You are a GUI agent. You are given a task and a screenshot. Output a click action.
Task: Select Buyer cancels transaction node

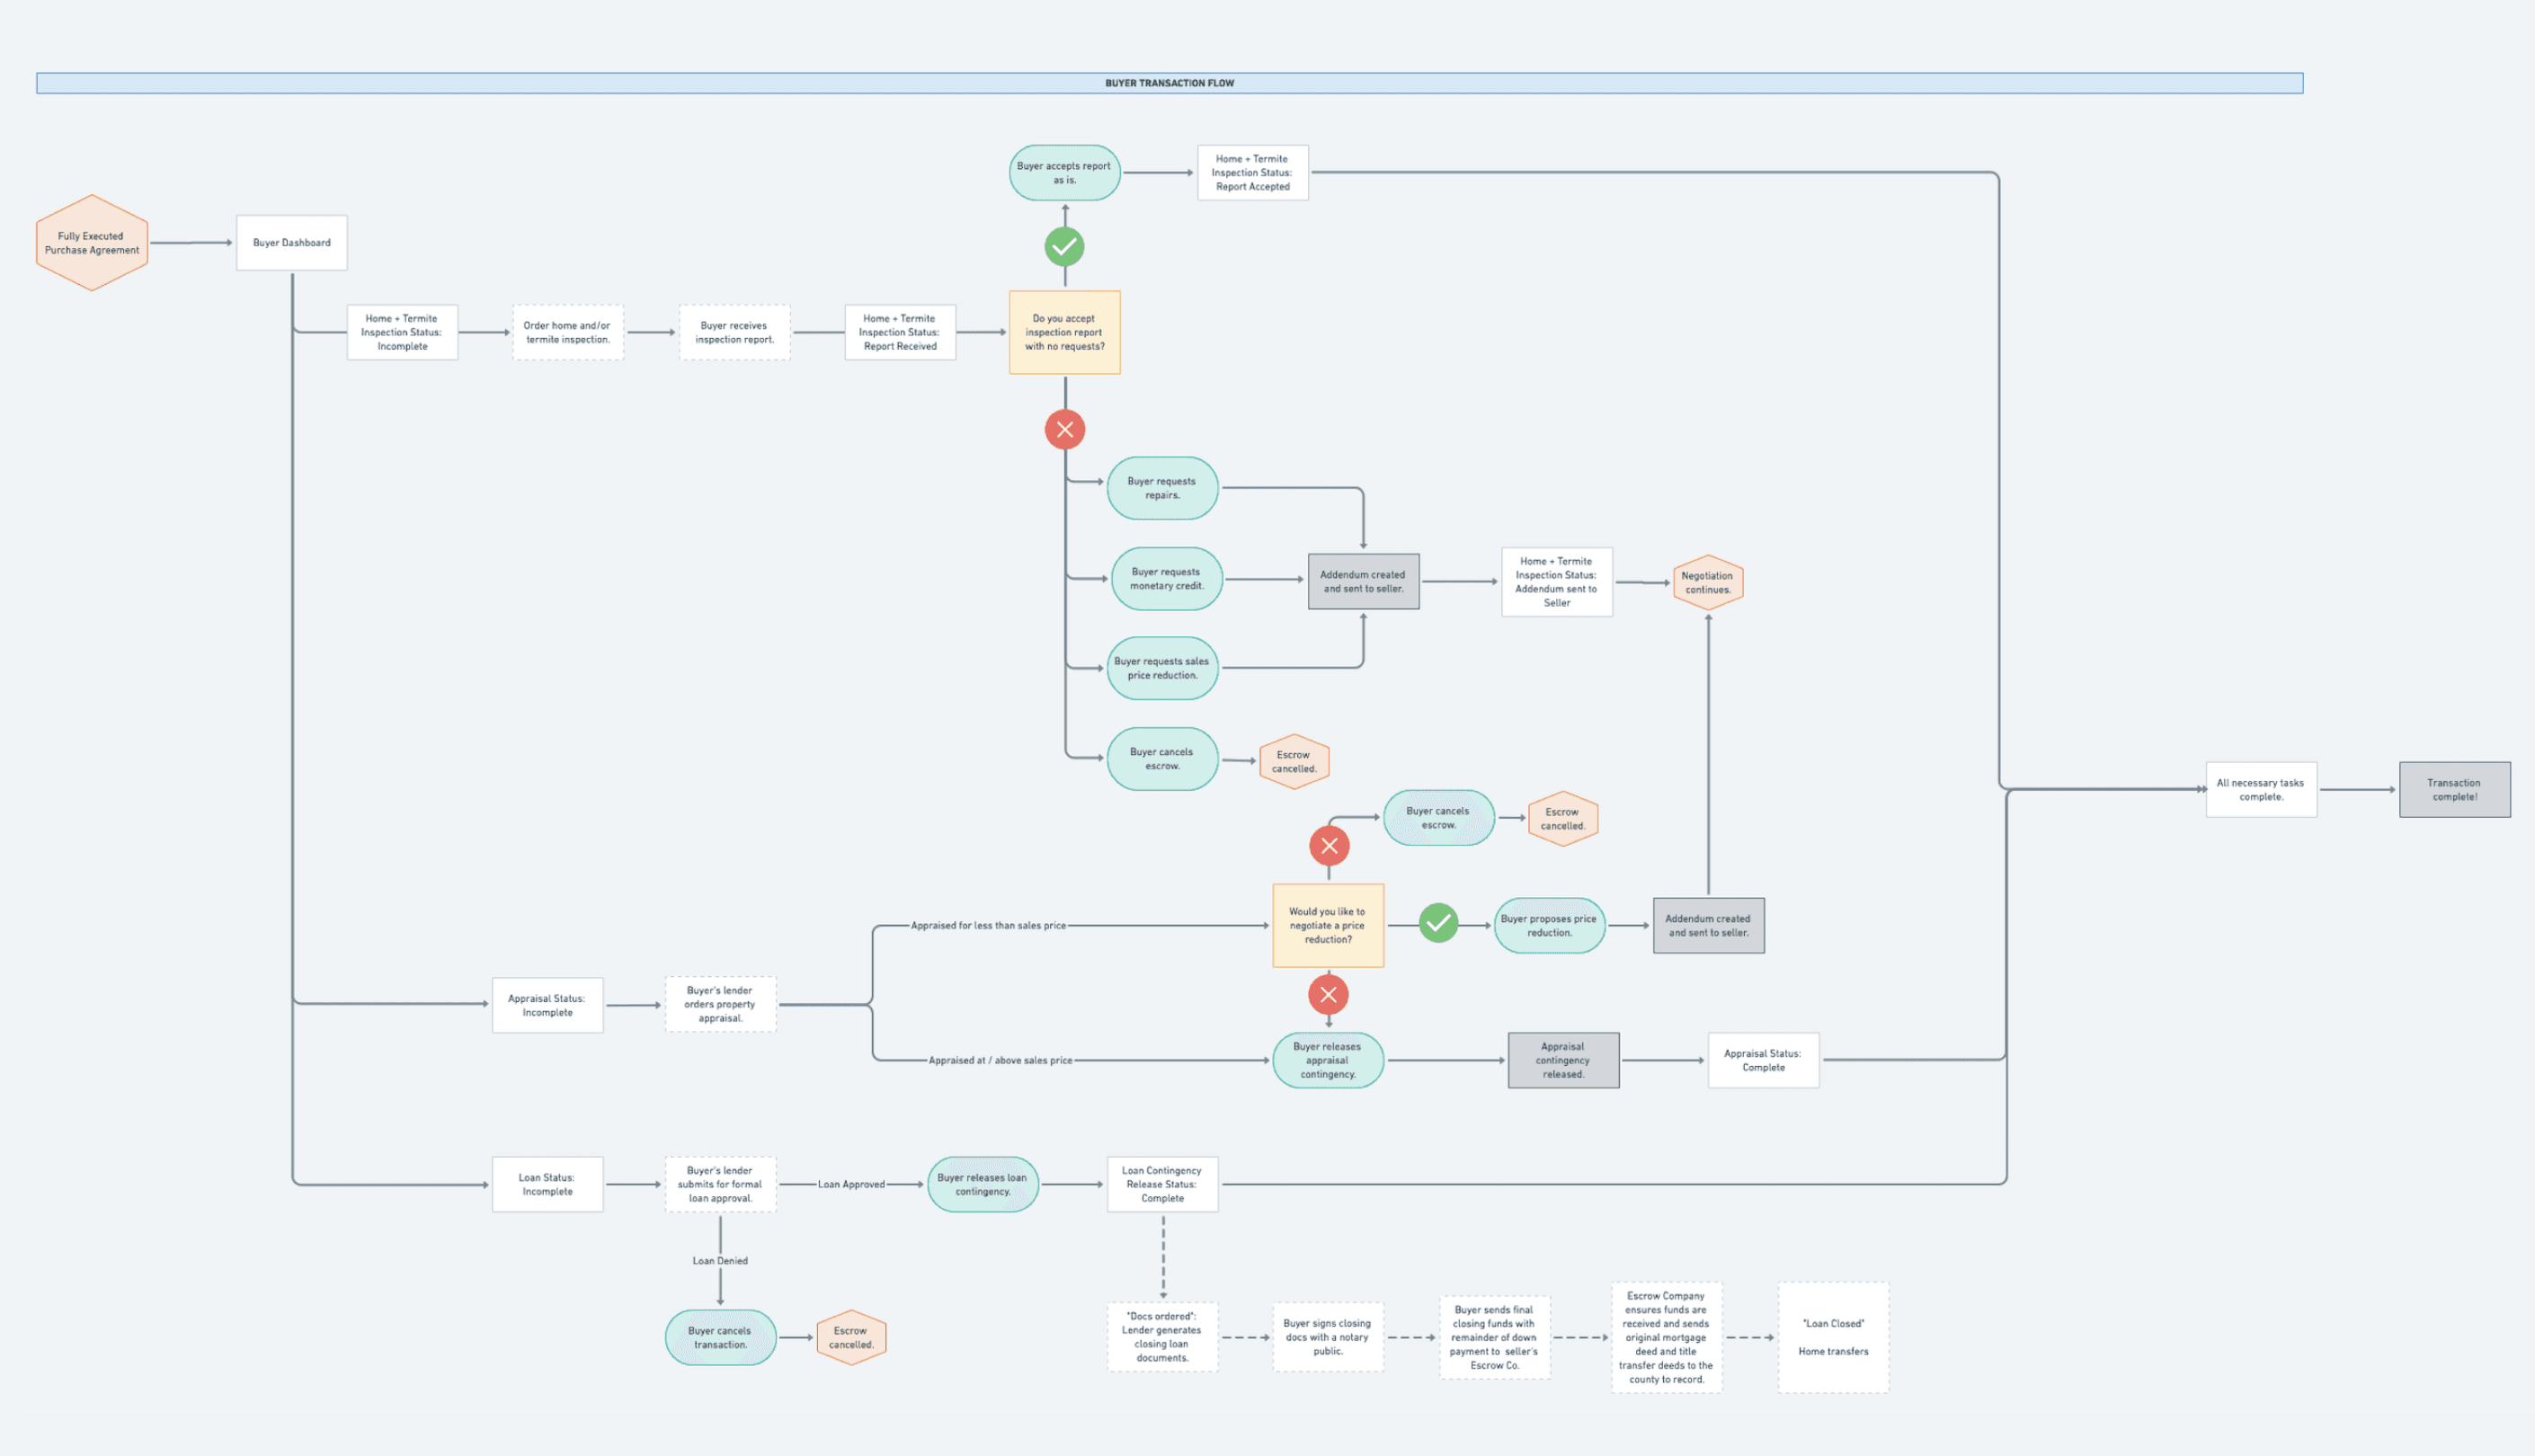720,1337
